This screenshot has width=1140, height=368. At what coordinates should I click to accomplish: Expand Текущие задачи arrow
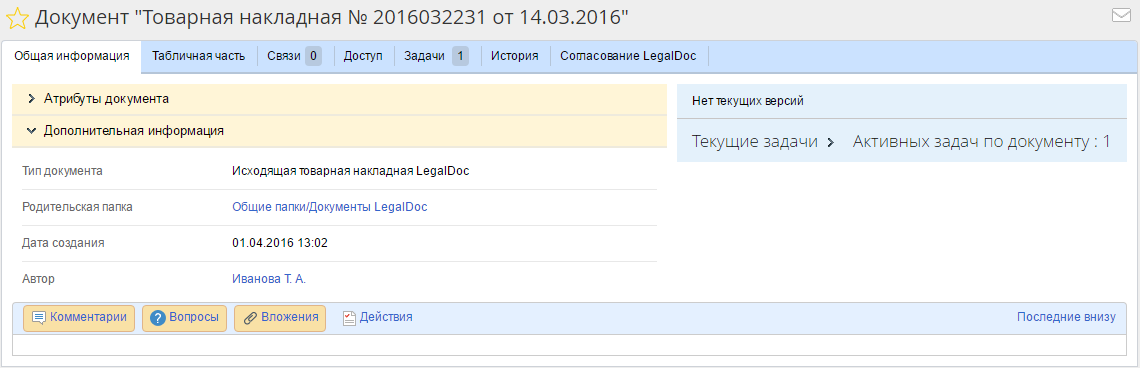830,143
